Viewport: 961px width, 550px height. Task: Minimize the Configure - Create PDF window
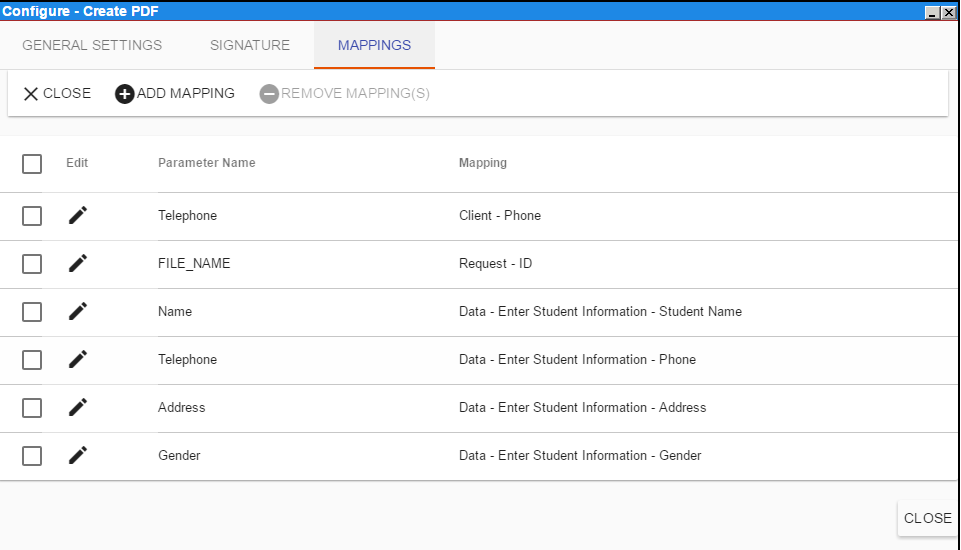point(932,12)
